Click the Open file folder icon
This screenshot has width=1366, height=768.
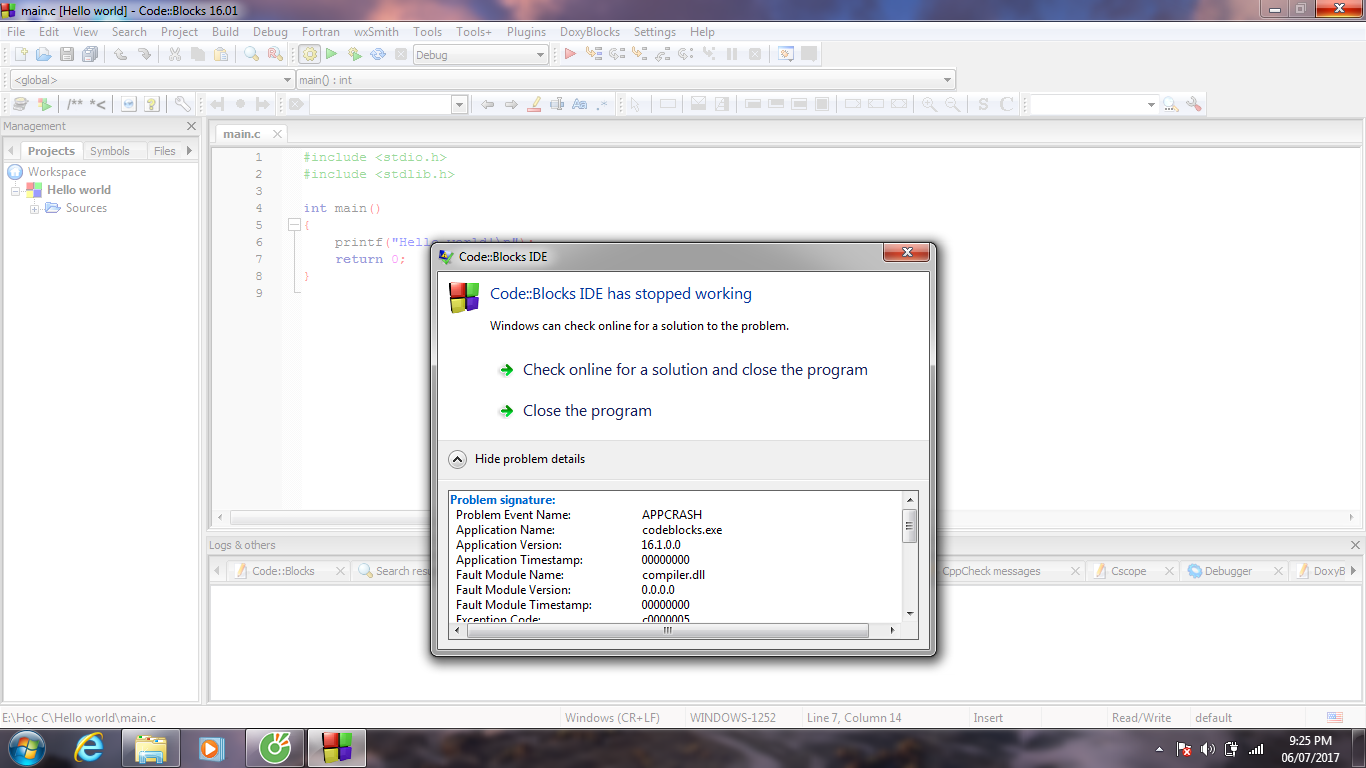click(43, 54)
